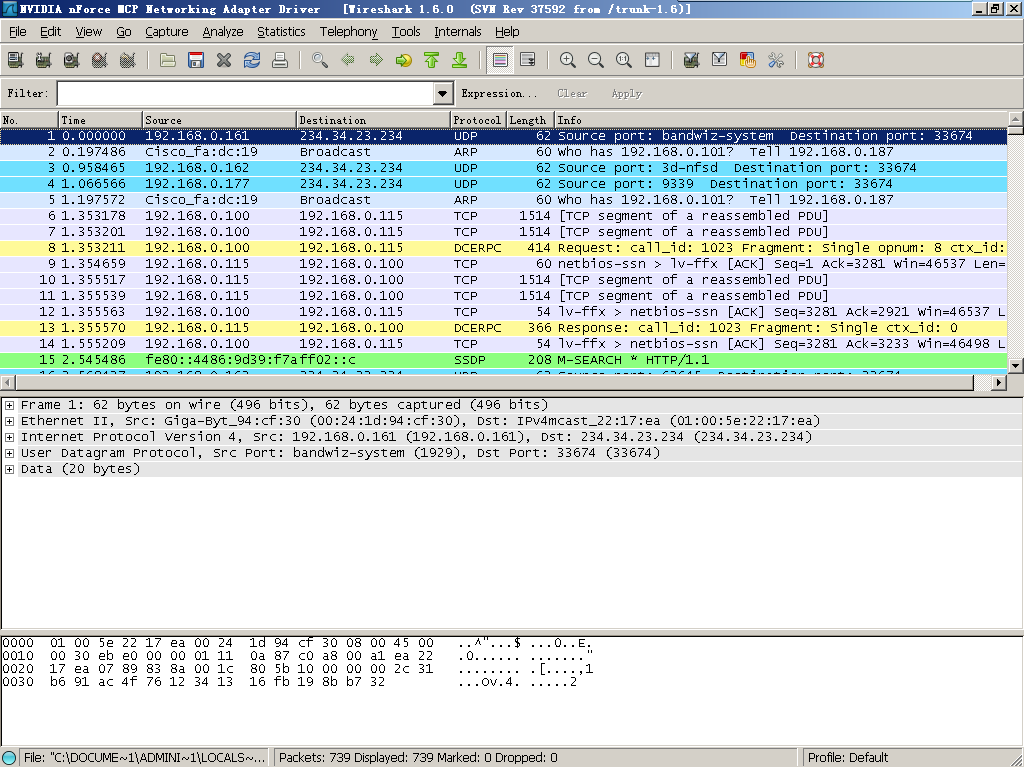
Task: Jump to the last packet
Action: tap(460, 61)
